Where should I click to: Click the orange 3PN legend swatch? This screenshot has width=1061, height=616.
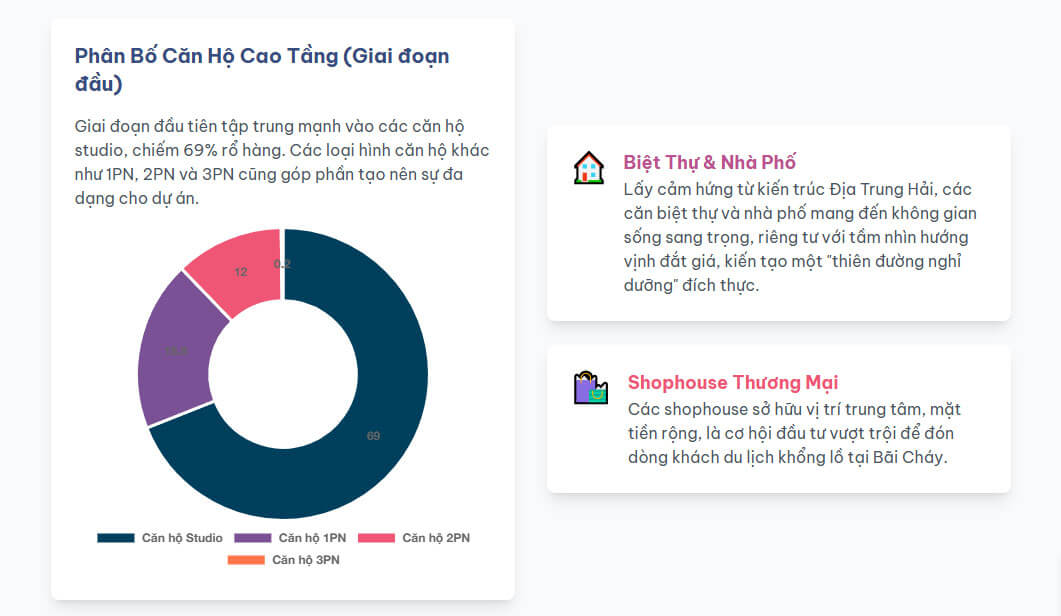pos(246,560)
